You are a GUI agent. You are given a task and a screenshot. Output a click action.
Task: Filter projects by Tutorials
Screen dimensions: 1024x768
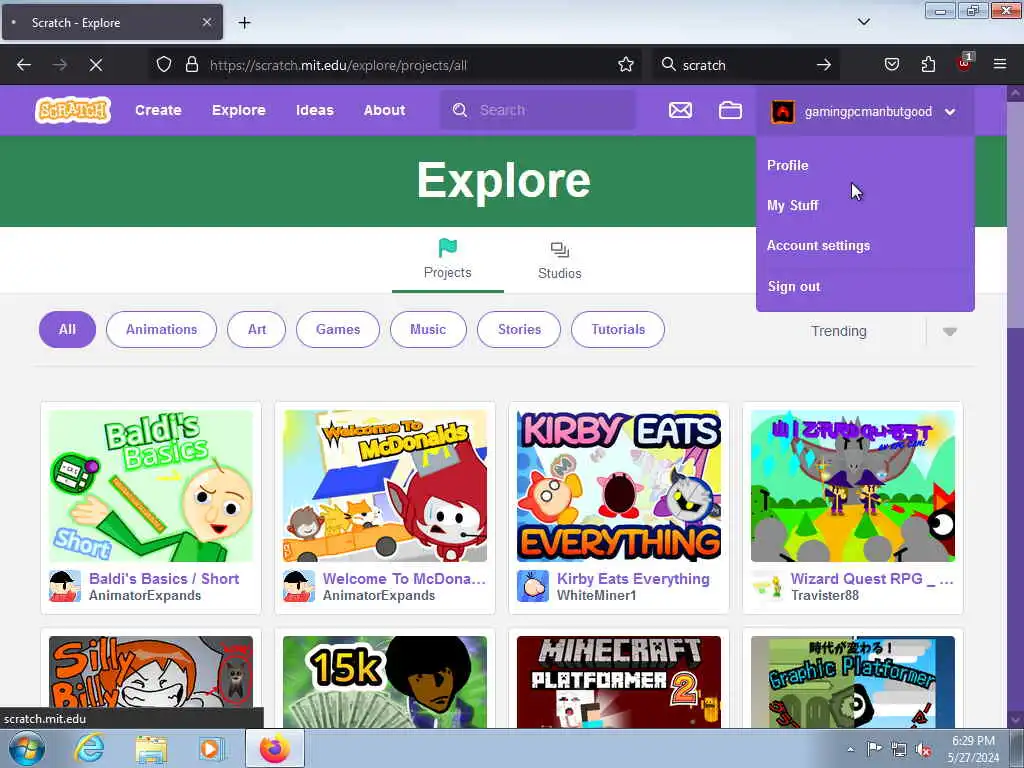click(x=618, y=330)
